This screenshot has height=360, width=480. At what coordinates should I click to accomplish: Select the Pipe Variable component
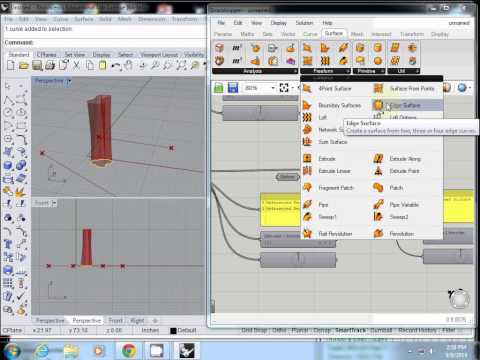pos(397,204)
